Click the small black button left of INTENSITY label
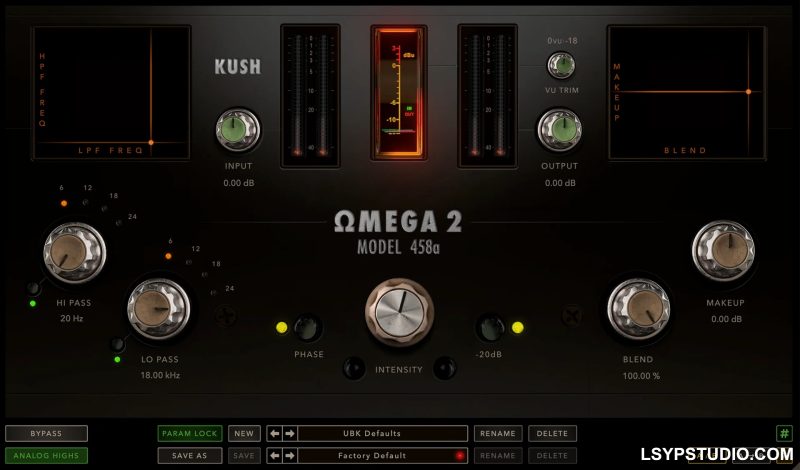800x470 pixels. [354, 368]
